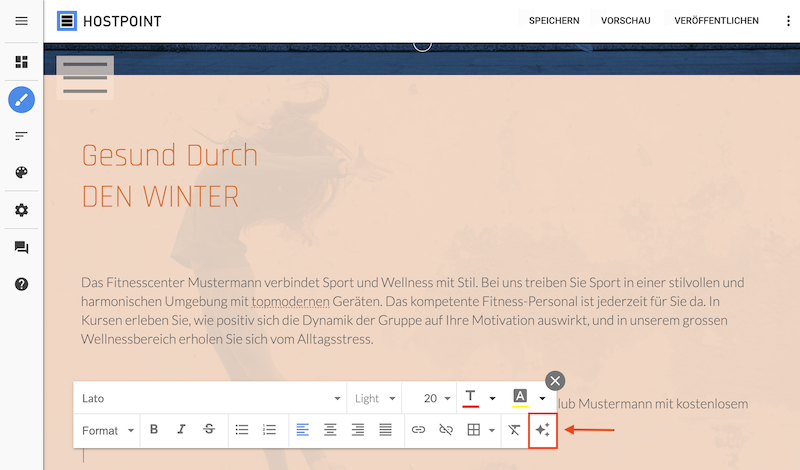
Task: Align text left
Action: [x=303, y=430]
